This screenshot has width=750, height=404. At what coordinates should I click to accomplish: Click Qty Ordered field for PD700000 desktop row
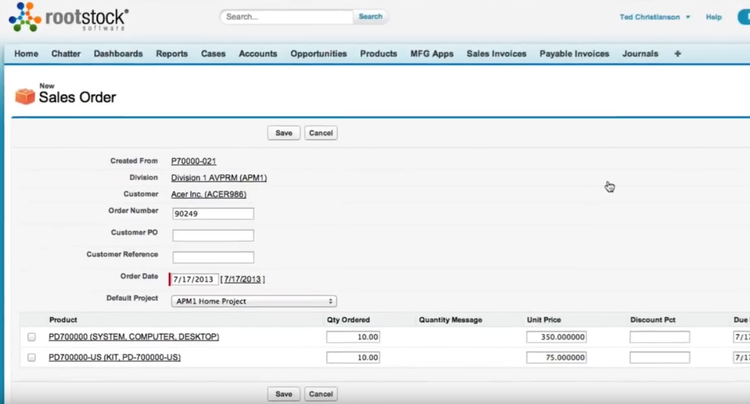click(x=353, y=337)
